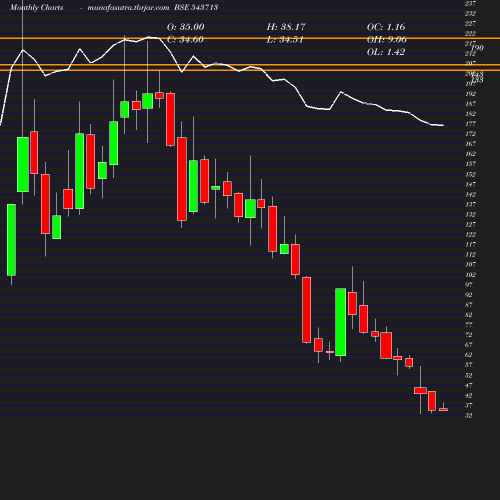Click the 52 price axis label

(x=469, y=375)
